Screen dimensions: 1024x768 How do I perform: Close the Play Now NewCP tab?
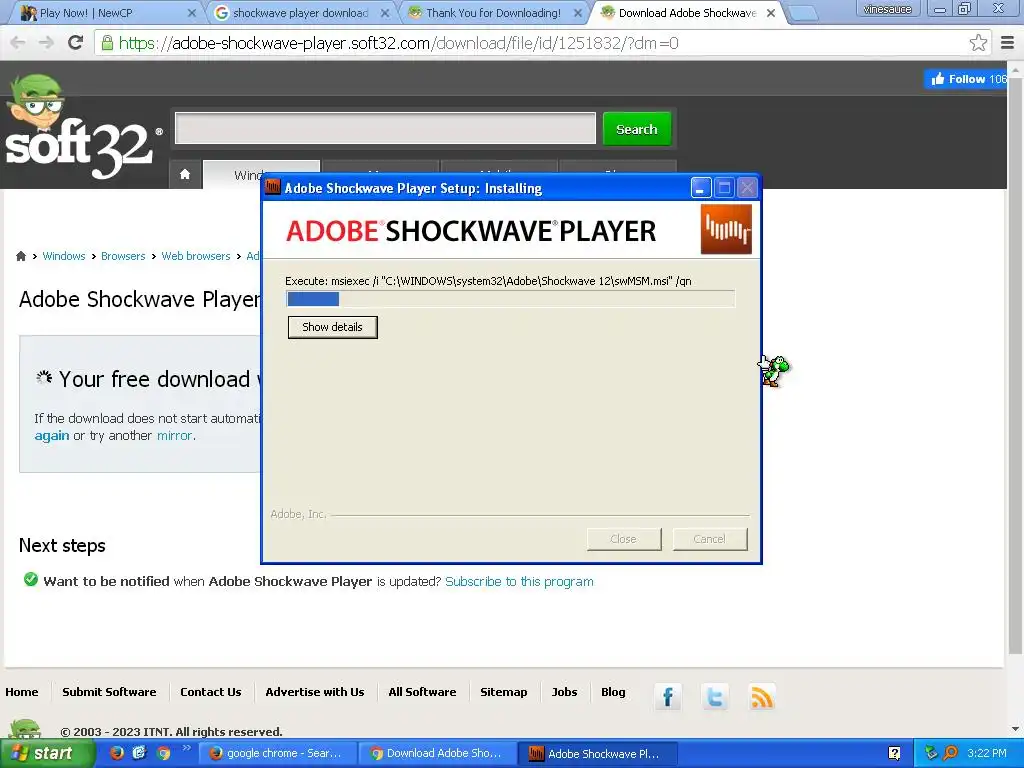pos(191,13)
